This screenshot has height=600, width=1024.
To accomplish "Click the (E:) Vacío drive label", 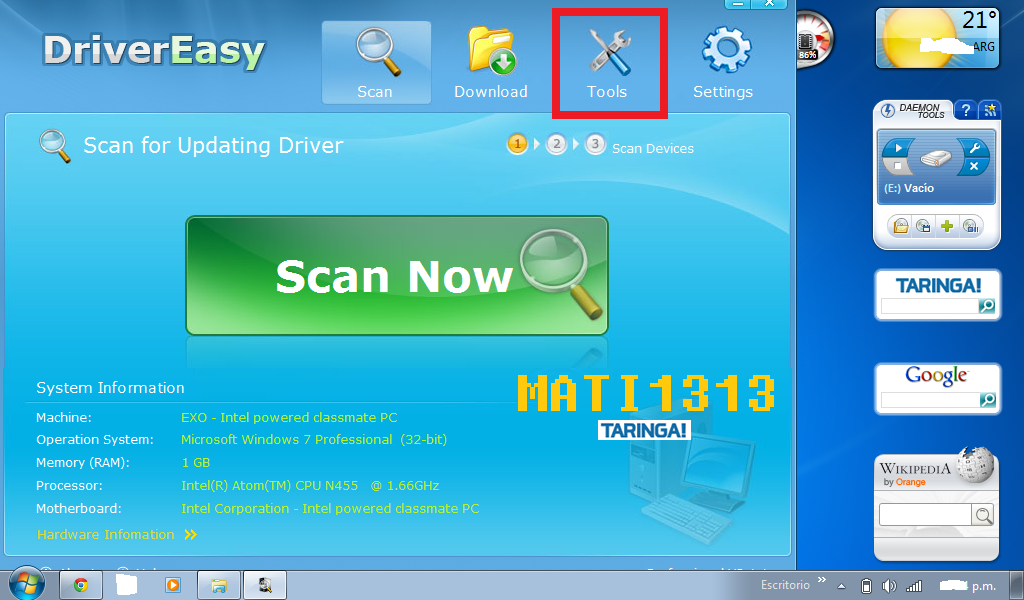I will 908,188.
